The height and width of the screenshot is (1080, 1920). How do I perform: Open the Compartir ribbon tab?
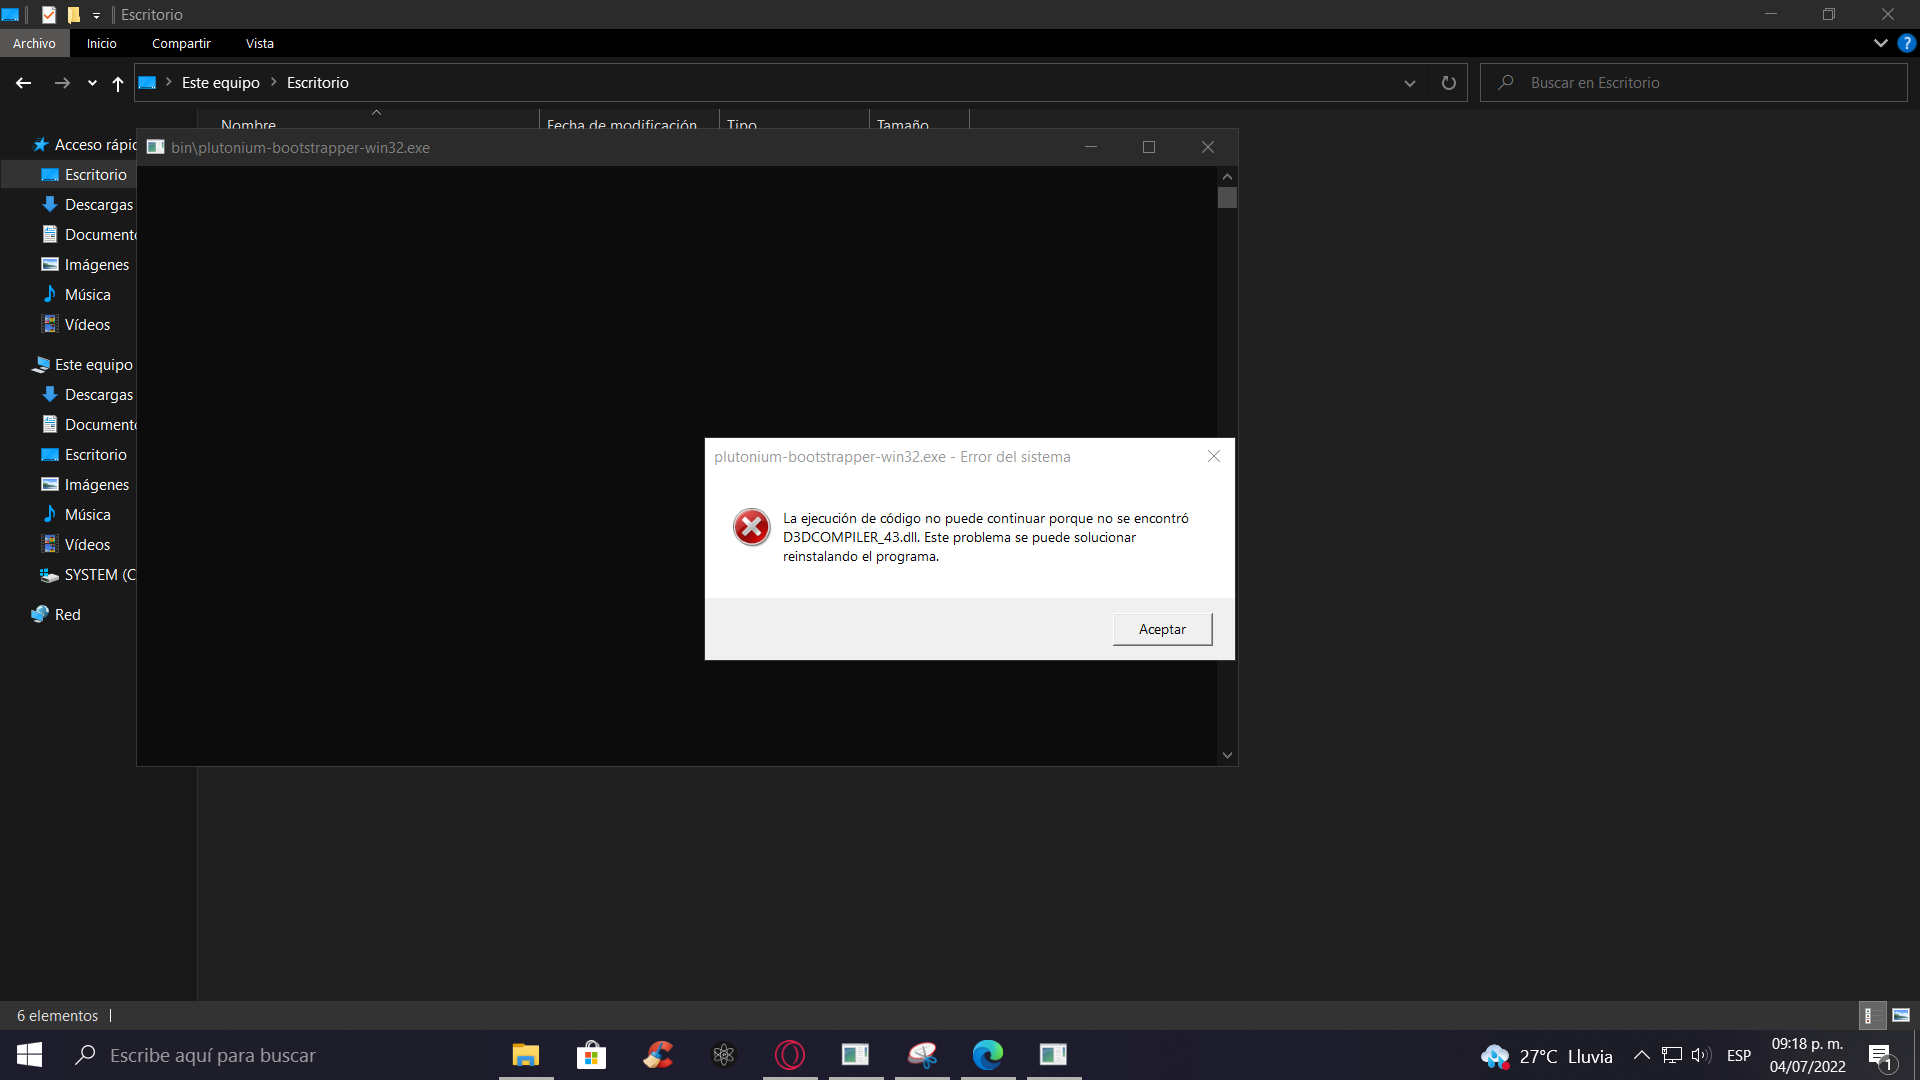click(x=181, y=43)
